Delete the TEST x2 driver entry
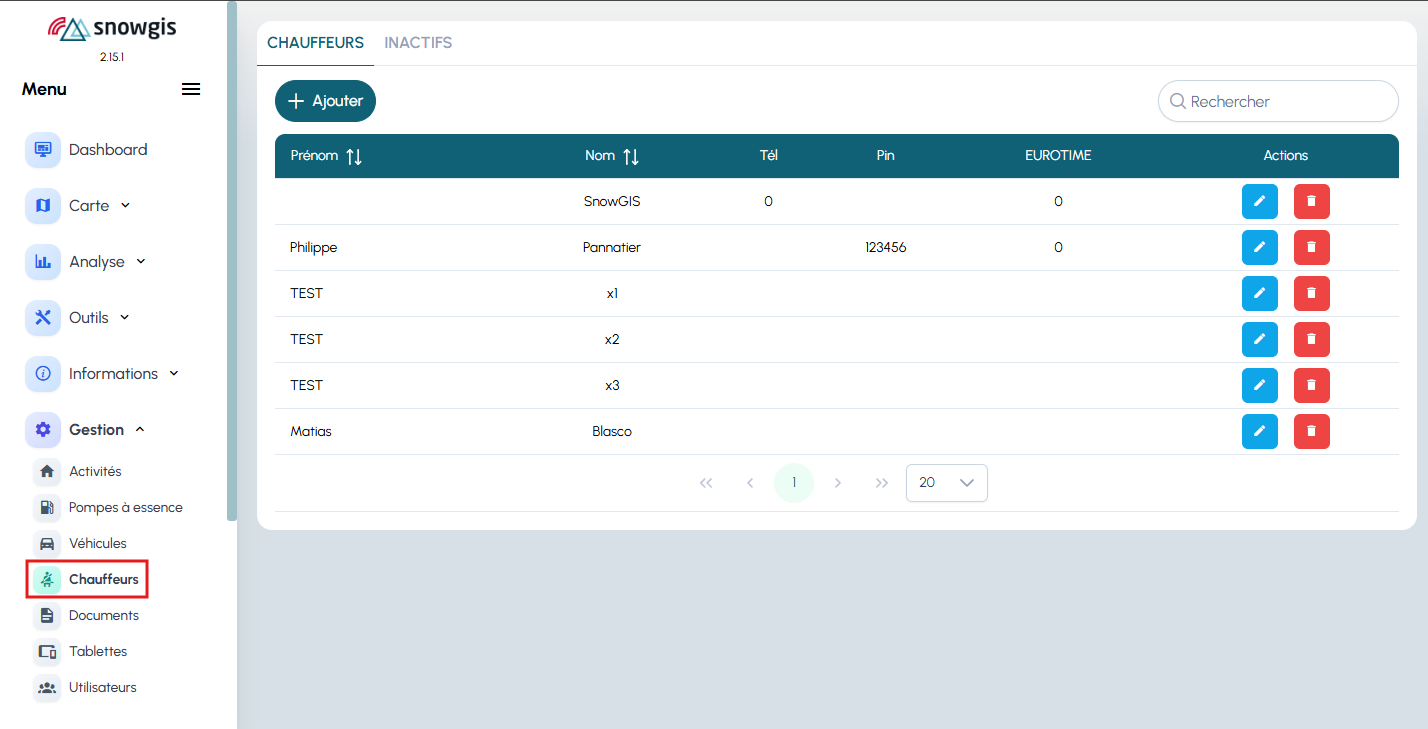This screenshot has height=729, width=1428. (1311, 340)
